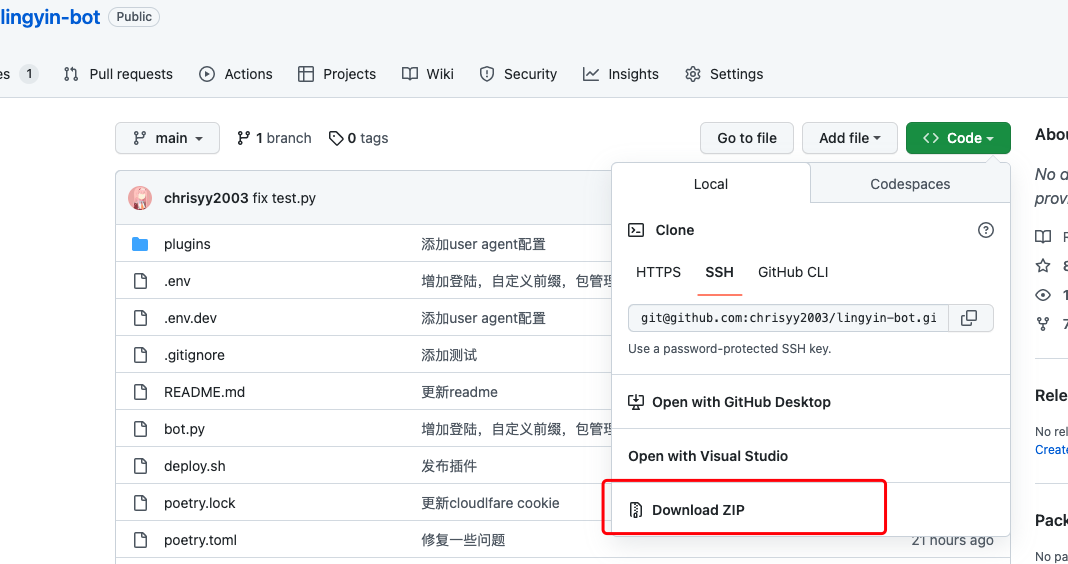Open the 更新cloudlfare cookie commit message

pos(490,503)
